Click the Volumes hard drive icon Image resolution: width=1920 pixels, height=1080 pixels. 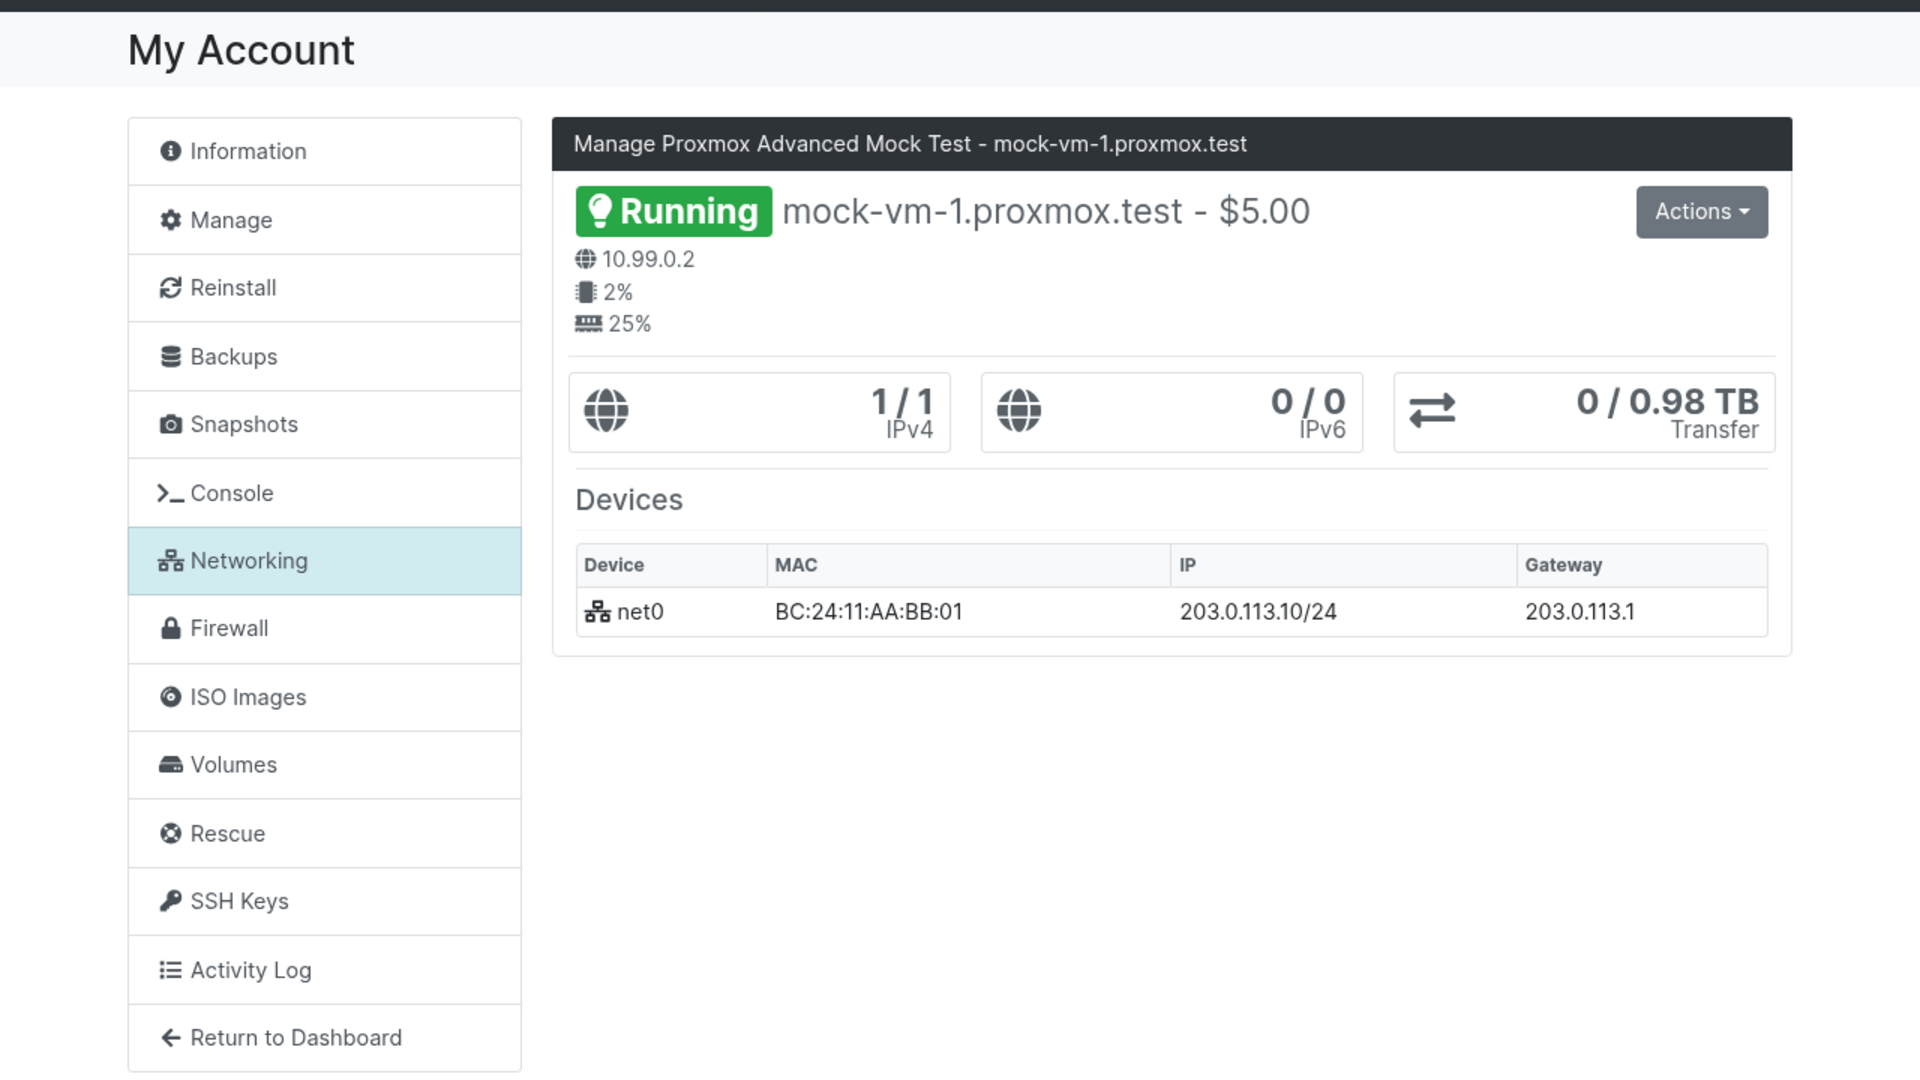pos(171,765)
